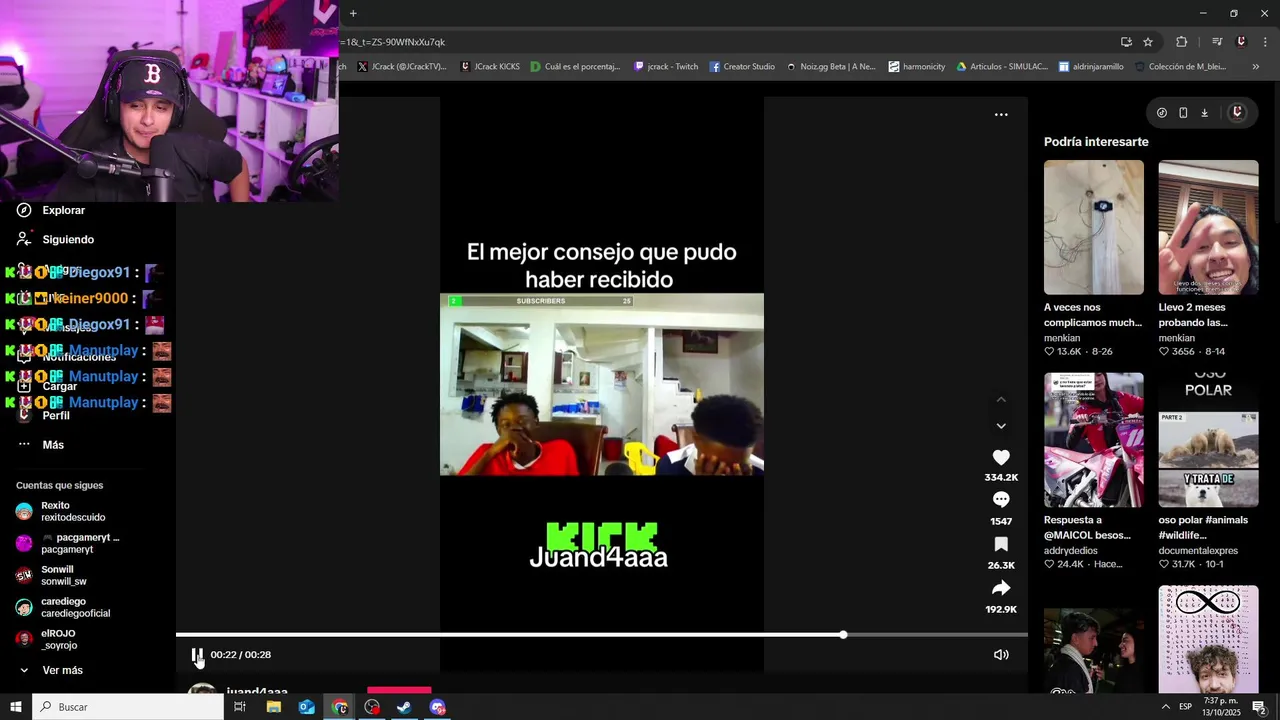The width and height of the screenshot is (1280, 720).
Task: Open the Creator Studio bookmark
Action: point(742,67)
